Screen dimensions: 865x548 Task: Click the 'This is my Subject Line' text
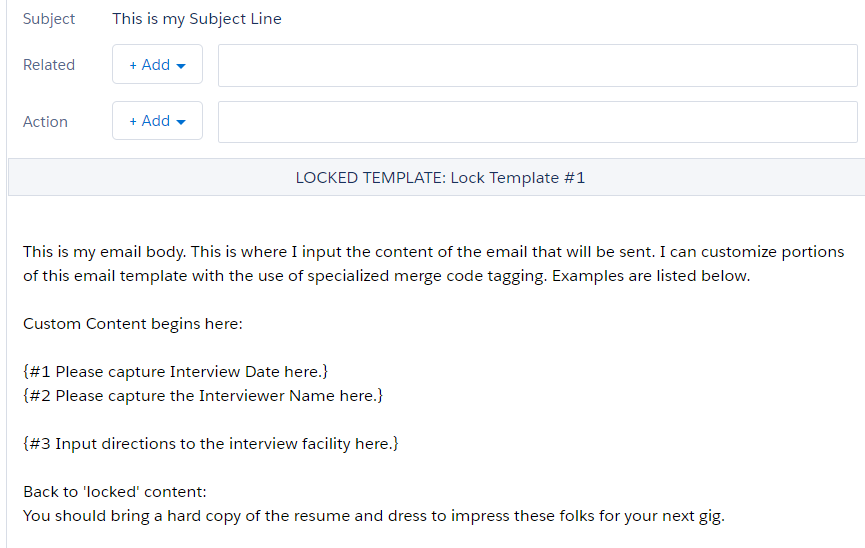[197, 19]
